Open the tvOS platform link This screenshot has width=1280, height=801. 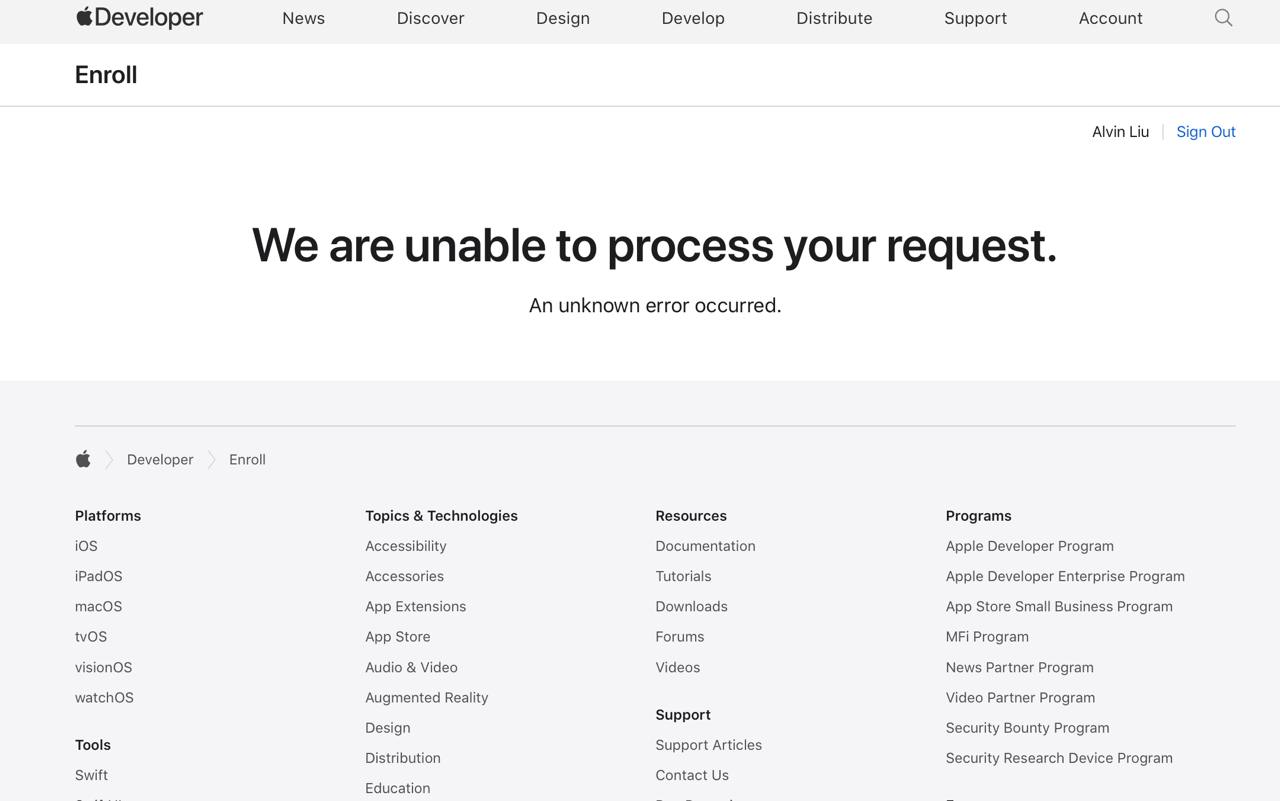tap(91, 636)
